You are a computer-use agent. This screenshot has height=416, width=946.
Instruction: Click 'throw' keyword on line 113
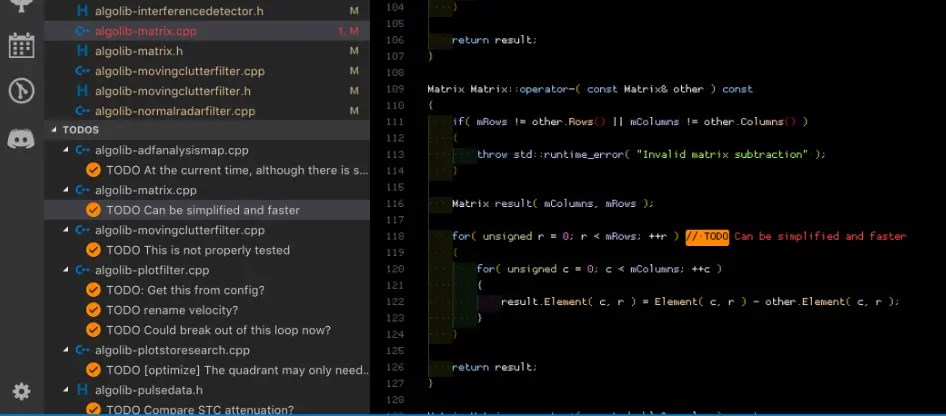click(x=492, y=154)
